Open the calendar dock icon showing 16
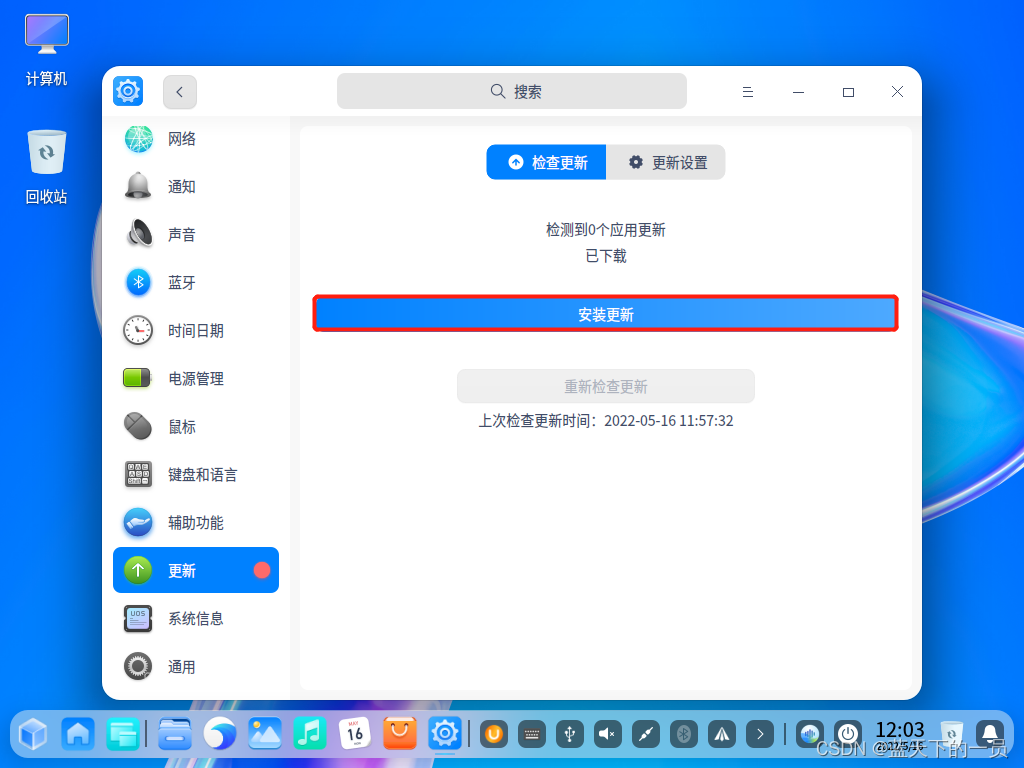 click(355, 734)
